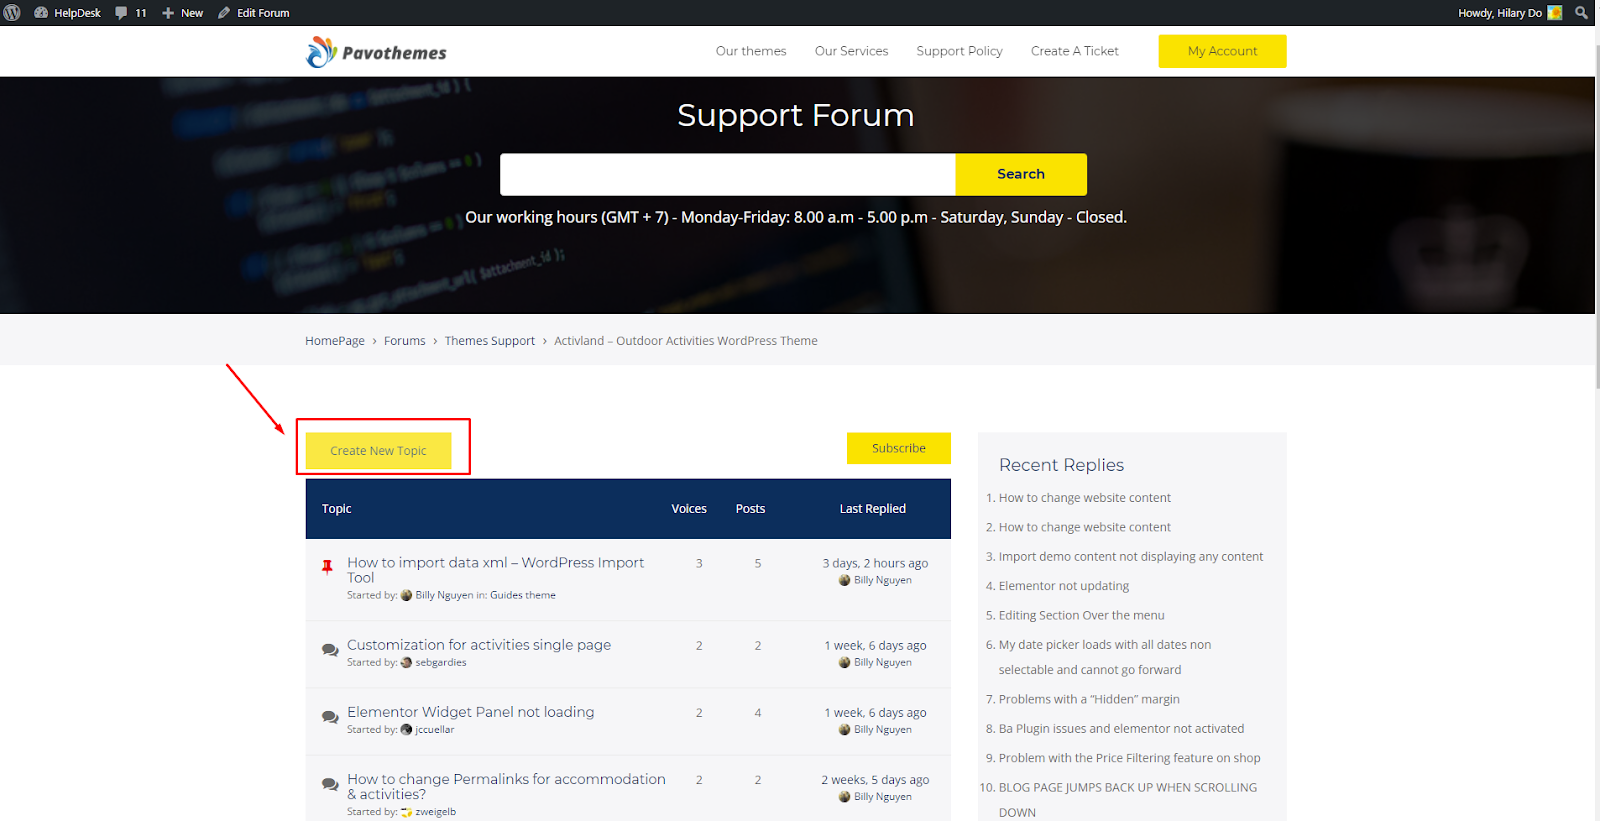The width and height of the screenshot is (1600, 821).
Task: Open first How to change website content reply
Action: pyautogui.click(x=1084, y=498)
